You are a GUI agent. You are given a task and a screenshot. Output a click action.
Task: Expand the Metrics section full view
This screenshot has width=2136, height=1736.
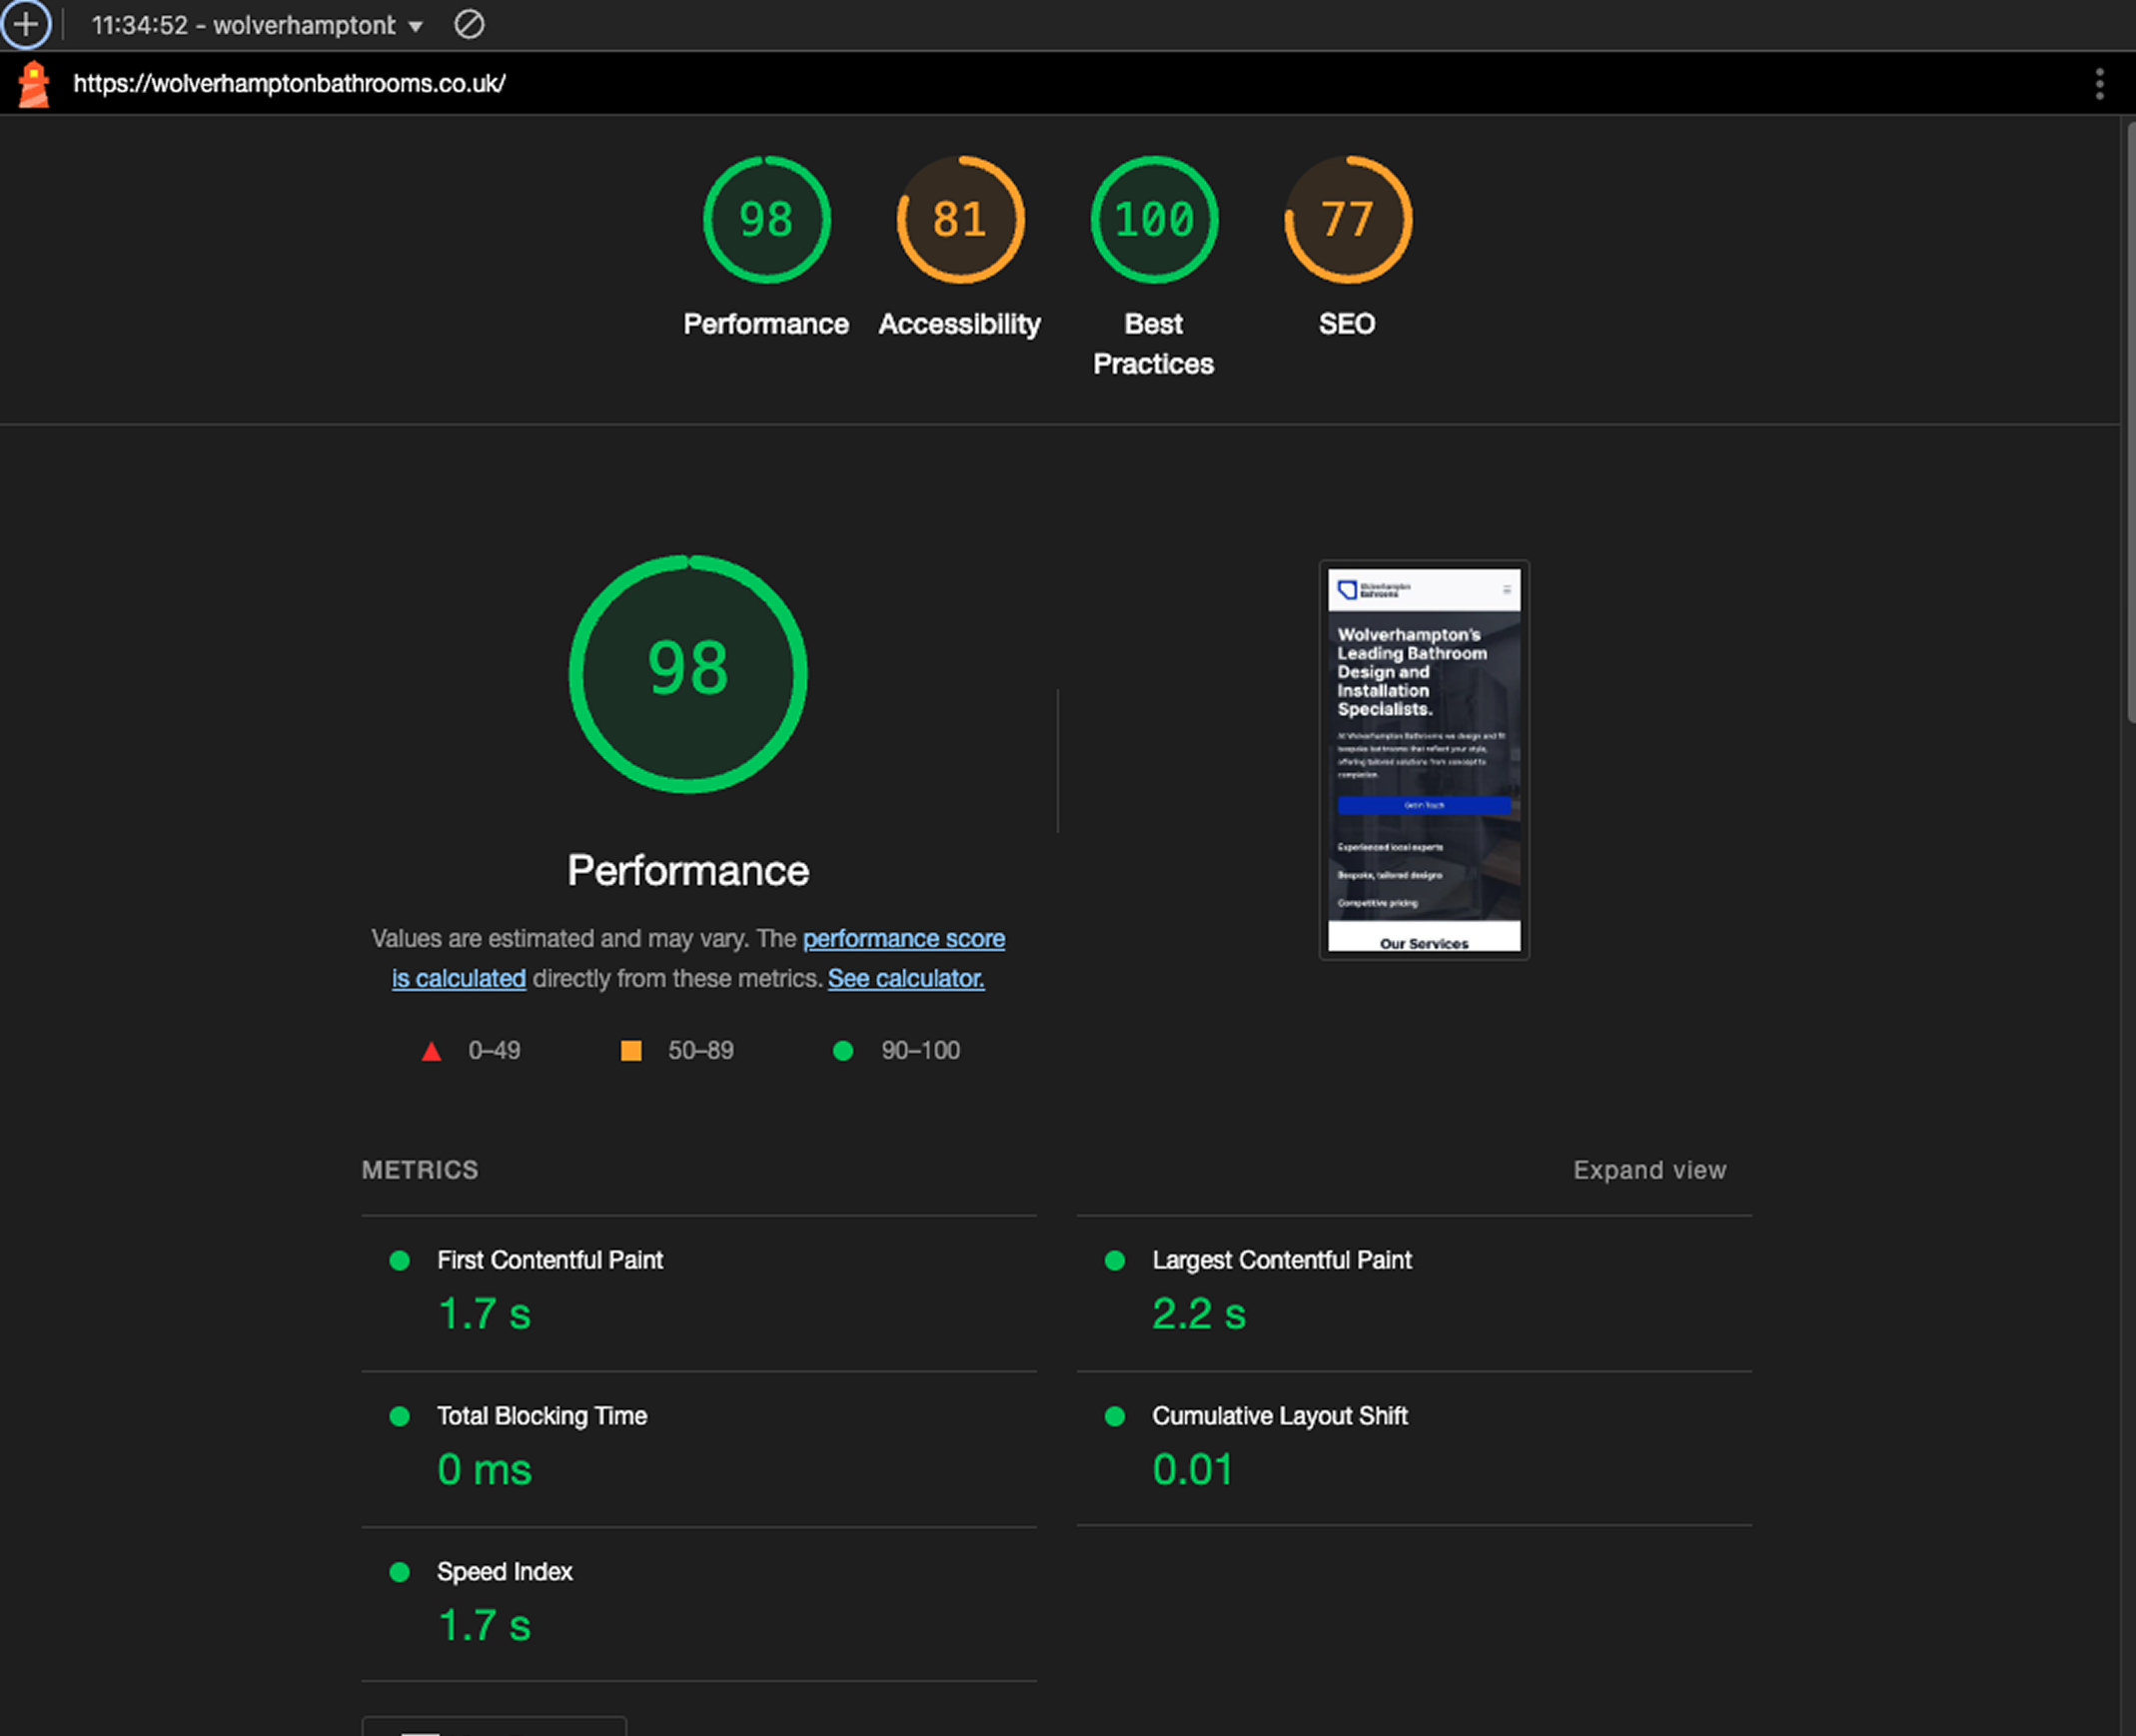(1647, 1169)
